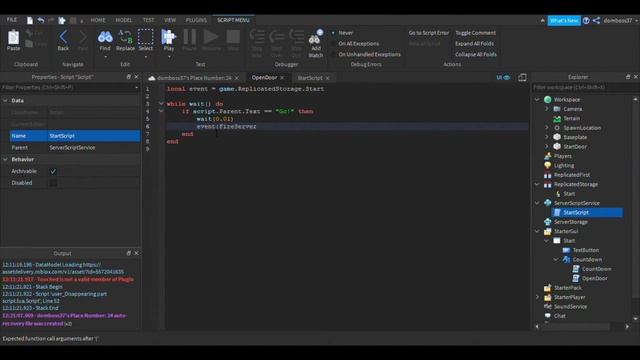This screenshot has height=360, width=640.
Task: Select ReplicatedFirst in Explorer
Action: point(572,175)
